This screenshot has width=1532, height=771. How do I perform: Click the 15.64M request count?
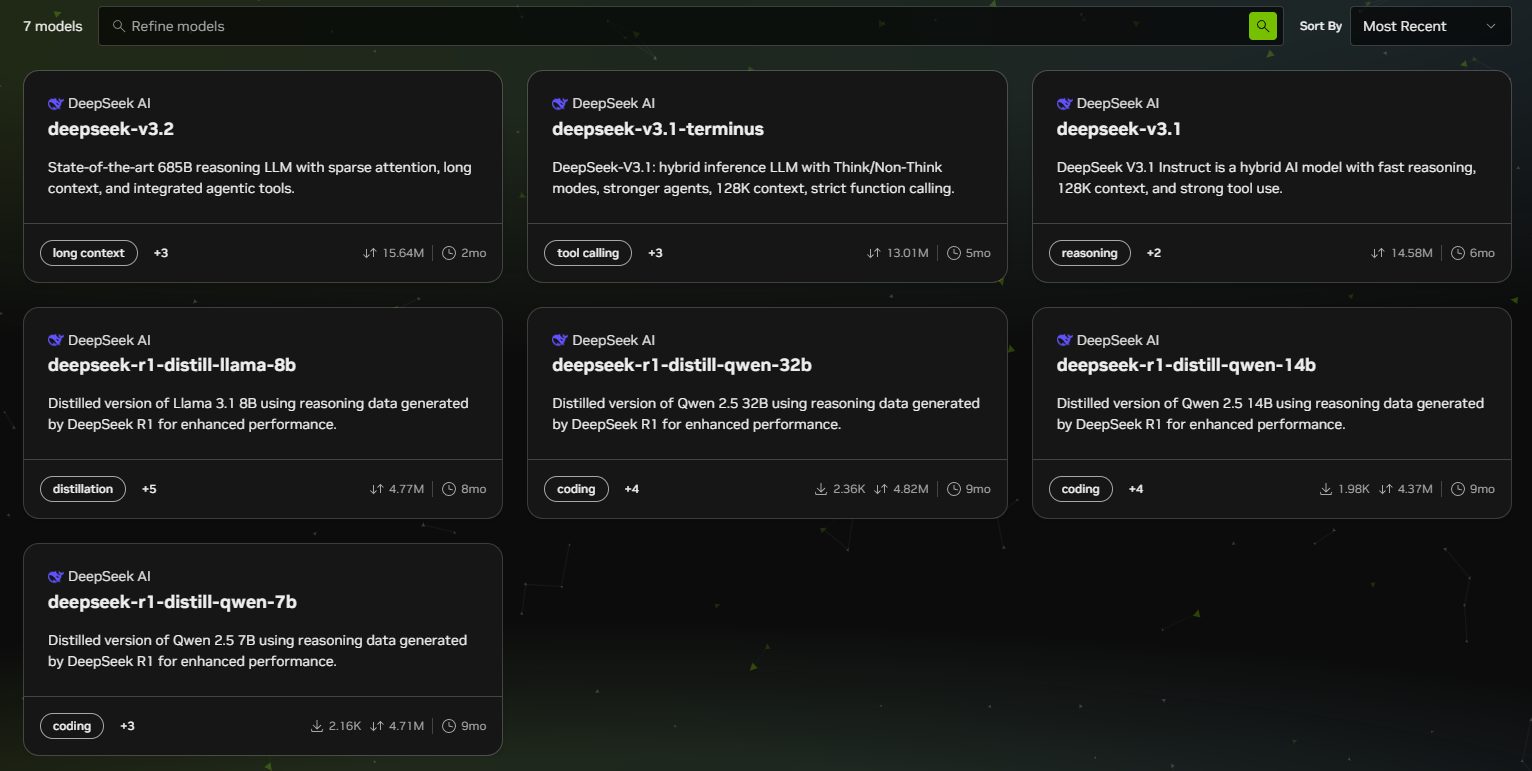pos(404,253)
